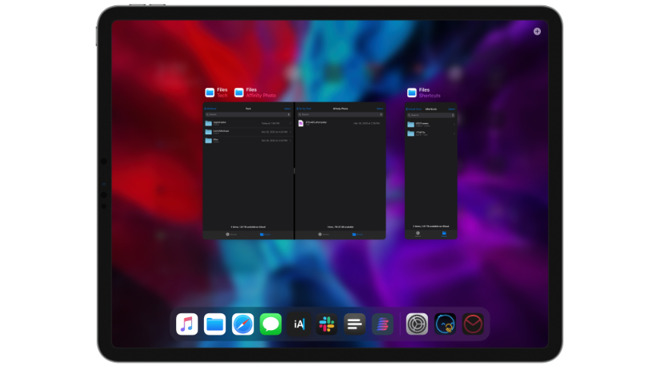Click the search field in Affinity Photo window
Screen dimensions: 660x368
pos(340,115)
